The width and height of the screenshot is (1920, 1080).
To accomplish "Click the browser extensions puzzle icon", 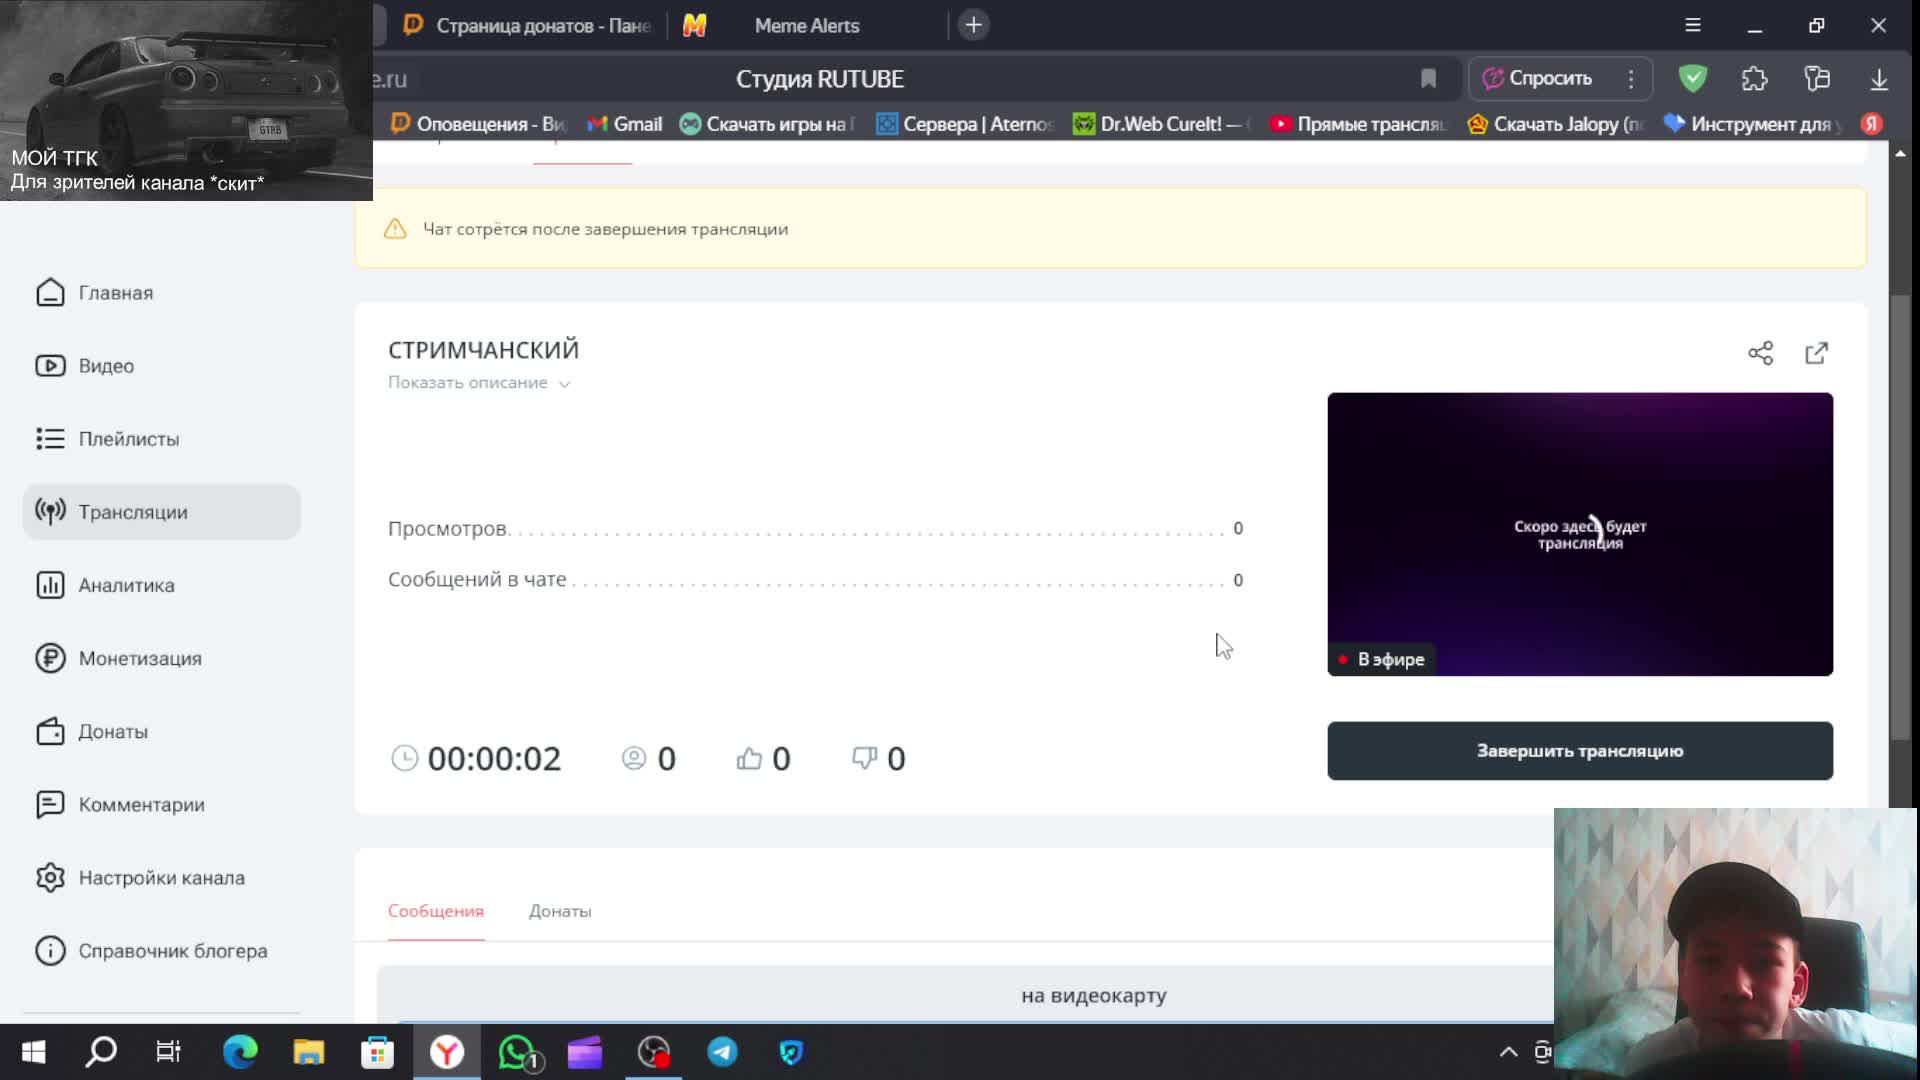I will pos(1754,79).
